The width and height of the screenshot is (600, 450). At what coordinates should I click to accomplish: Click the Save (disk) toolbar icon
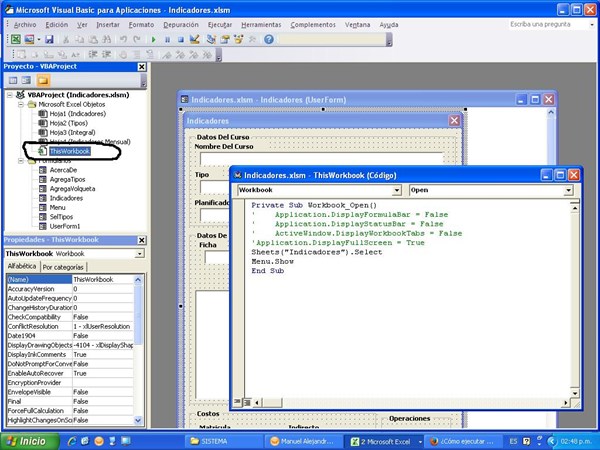[x=49, y=39]
